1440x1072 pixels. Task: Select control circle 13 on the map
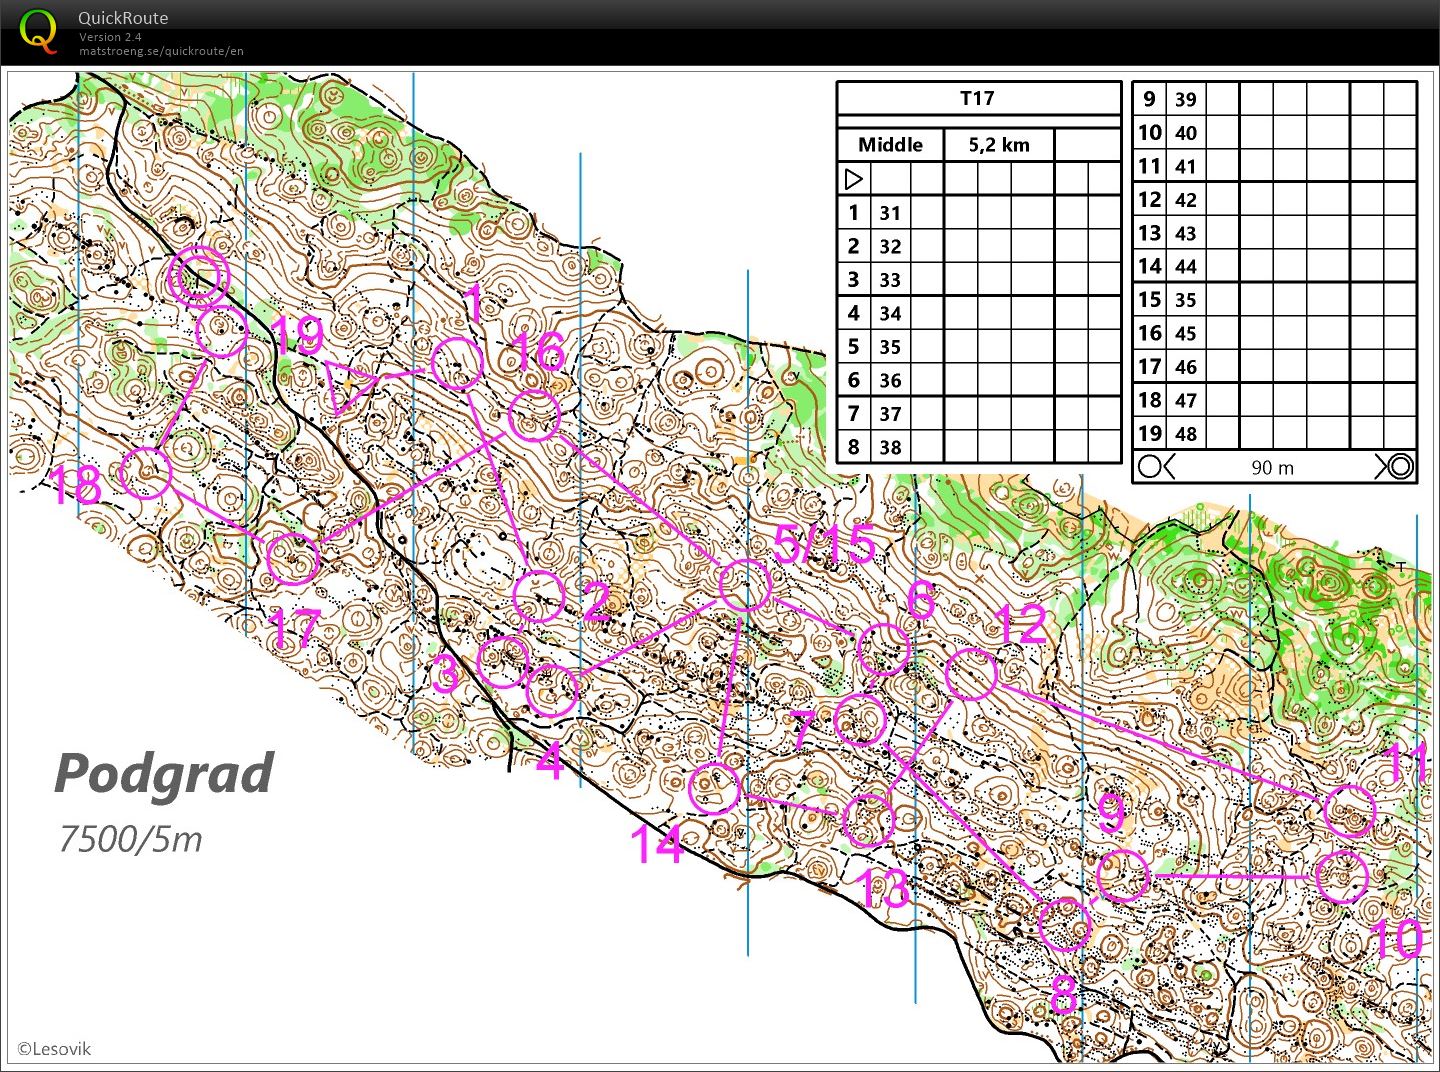click(x=868, y=820)
